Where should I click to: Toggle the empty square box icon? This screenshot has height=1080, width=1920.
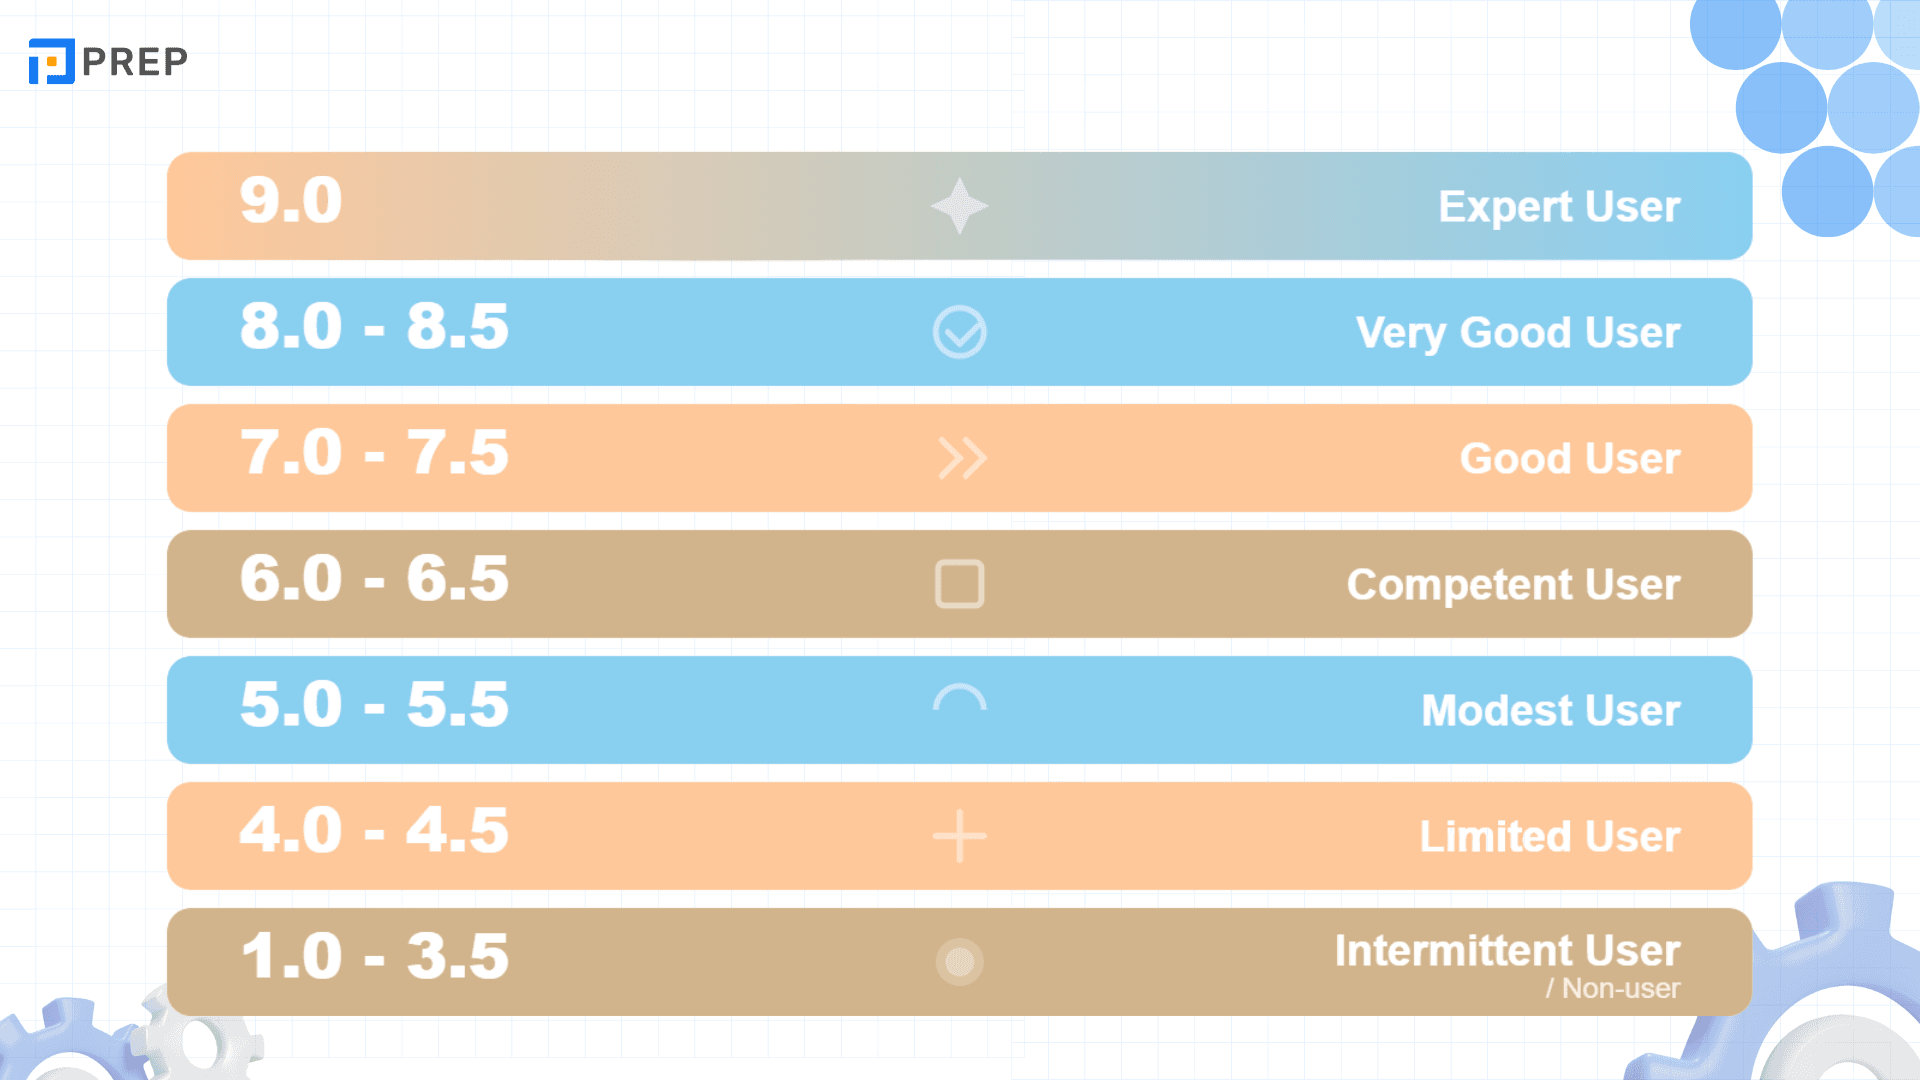pyautogui.click(x=959, y=584)
